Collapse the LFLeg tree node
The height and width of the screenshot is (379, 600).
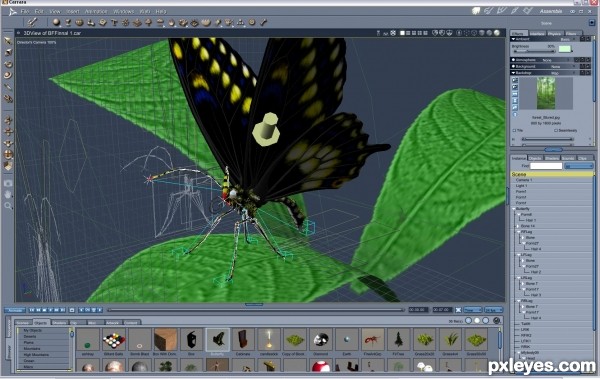(x=519, y=255)
